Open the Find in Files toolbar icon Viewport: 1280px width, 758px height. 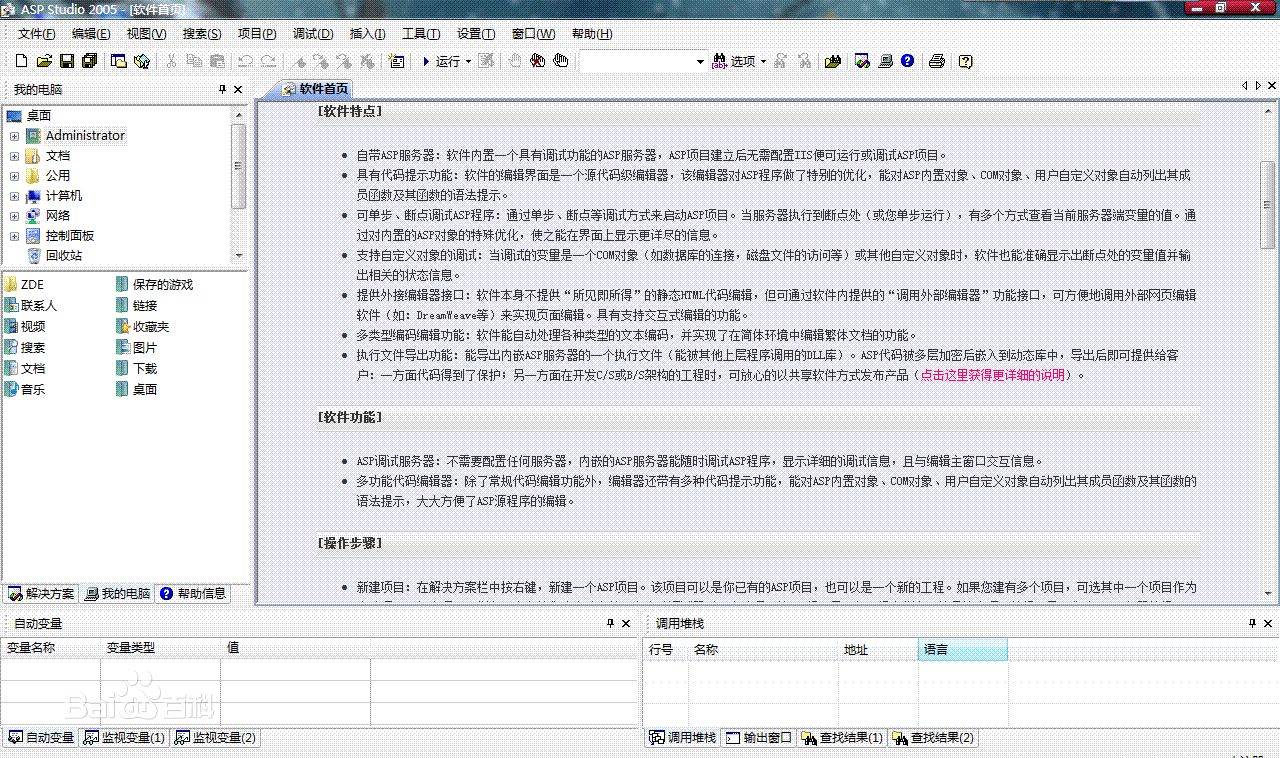click(834, 61)
